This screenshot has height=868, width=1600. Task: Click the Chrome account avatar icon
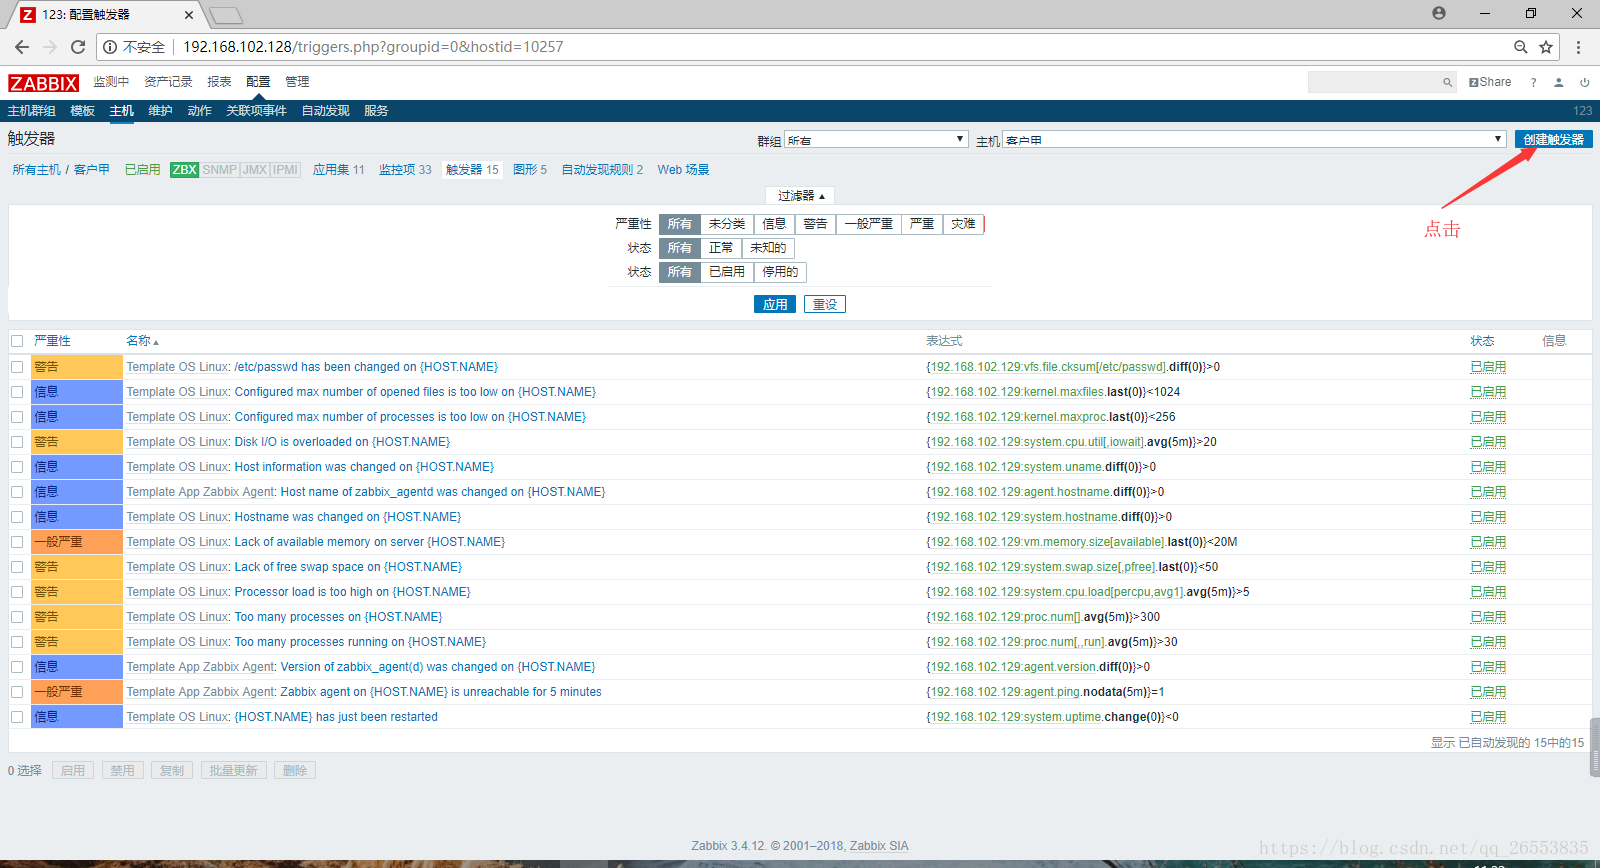[x=1439, y=13]
